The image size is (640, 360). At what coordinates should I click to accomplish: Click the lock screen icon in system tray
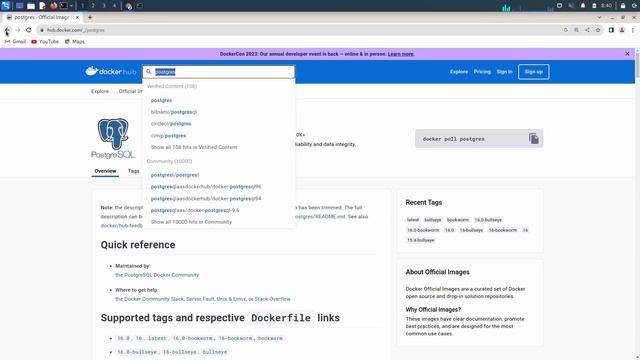[x=623, y=6]
